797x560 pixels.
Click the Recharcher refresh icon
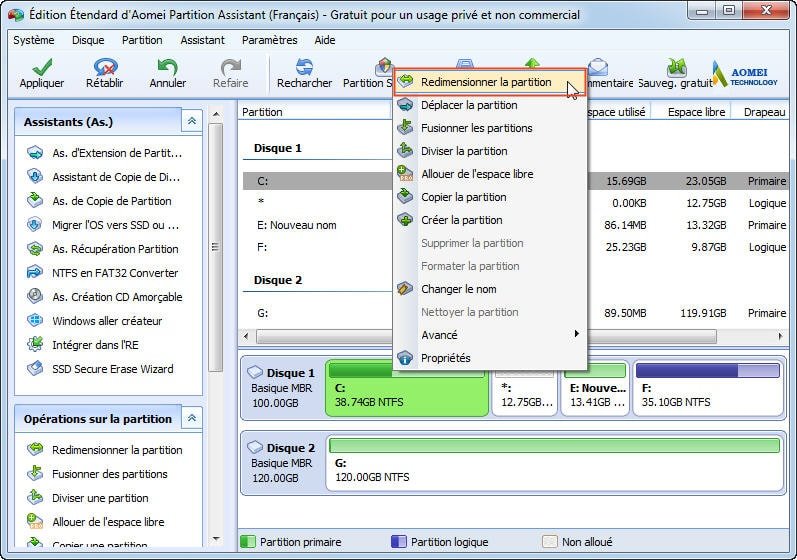(x=304, y=67)
